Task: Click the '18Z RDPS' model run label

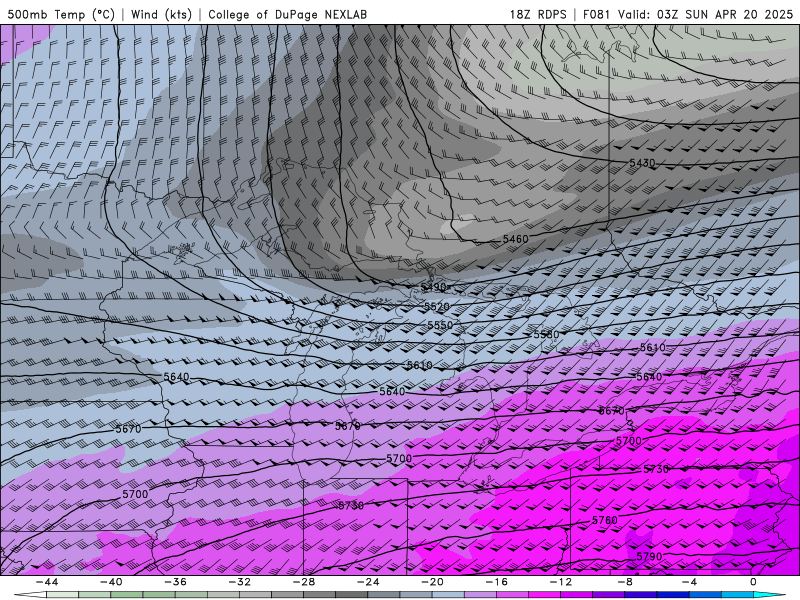Action: (x=538, y=14)
